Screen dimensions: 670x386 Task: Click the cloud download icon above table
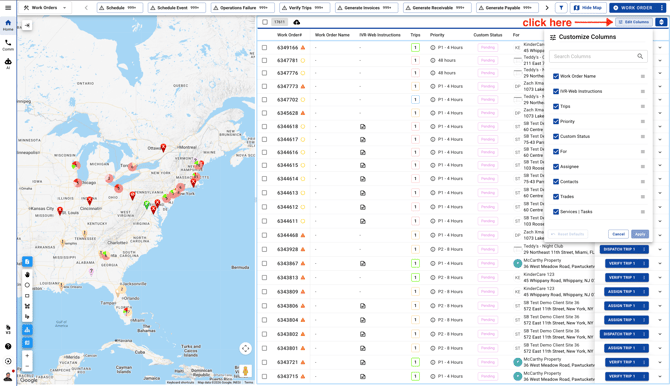tap(297, 22)
